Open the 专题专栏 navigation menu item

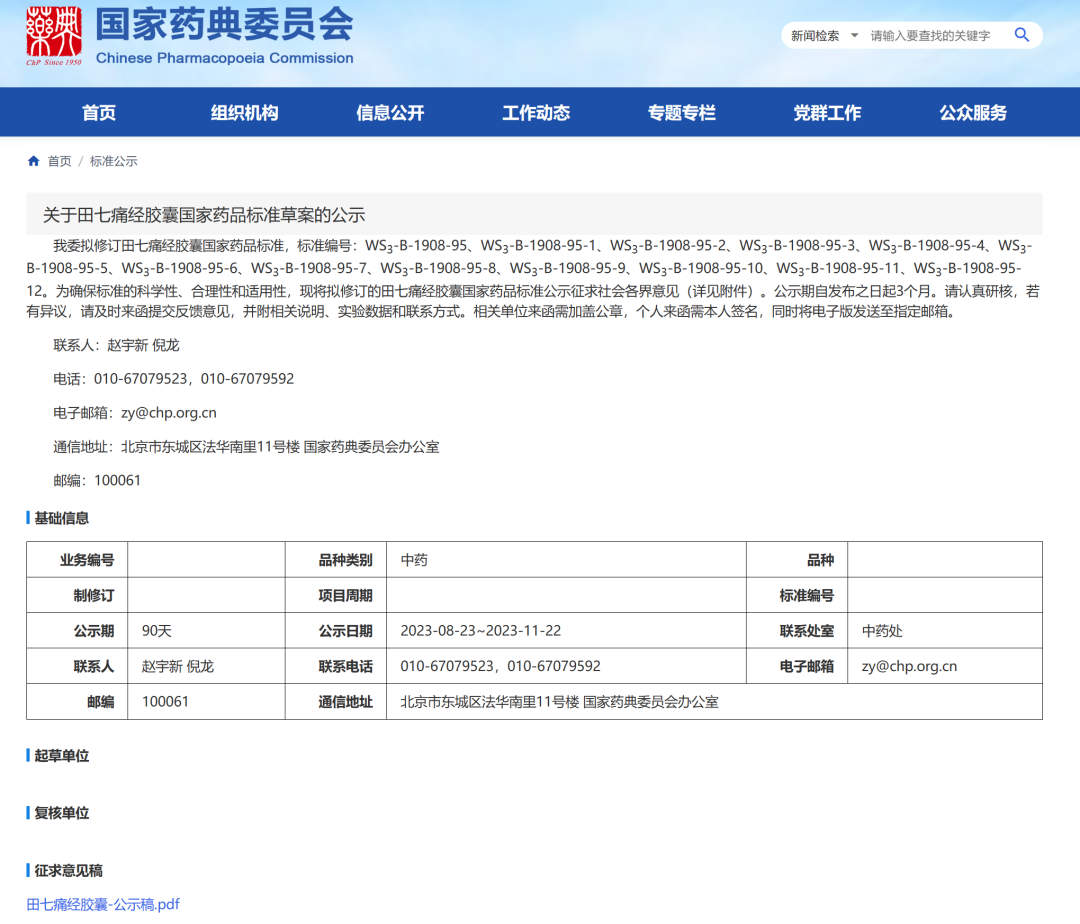pyautogui.click(x=681, y=112)
